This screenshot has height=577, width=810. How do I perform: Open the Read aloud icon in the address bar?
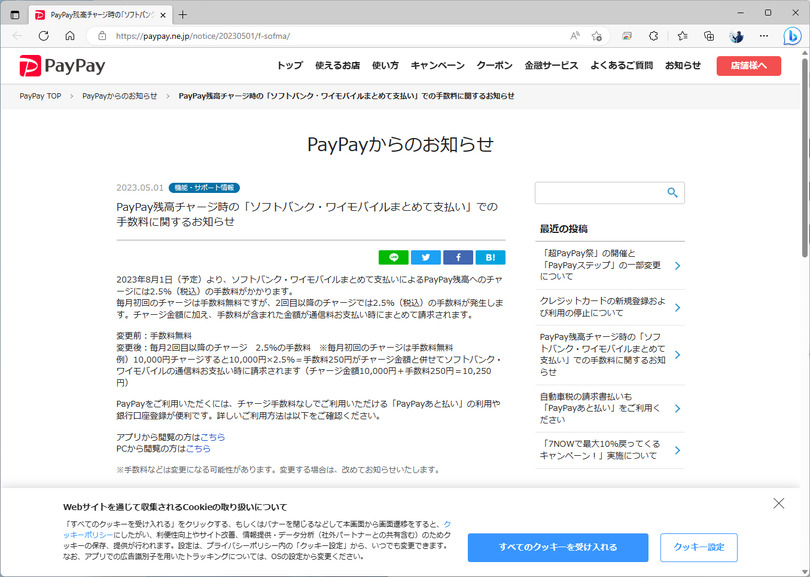pos(575,36)
